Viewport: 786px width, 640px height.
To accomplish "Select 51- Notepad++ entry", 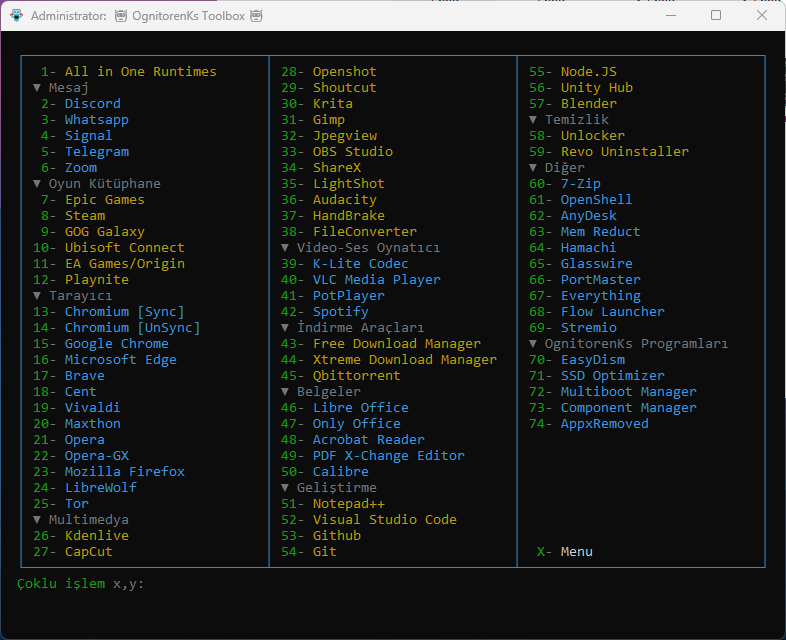I will point(333,504).
